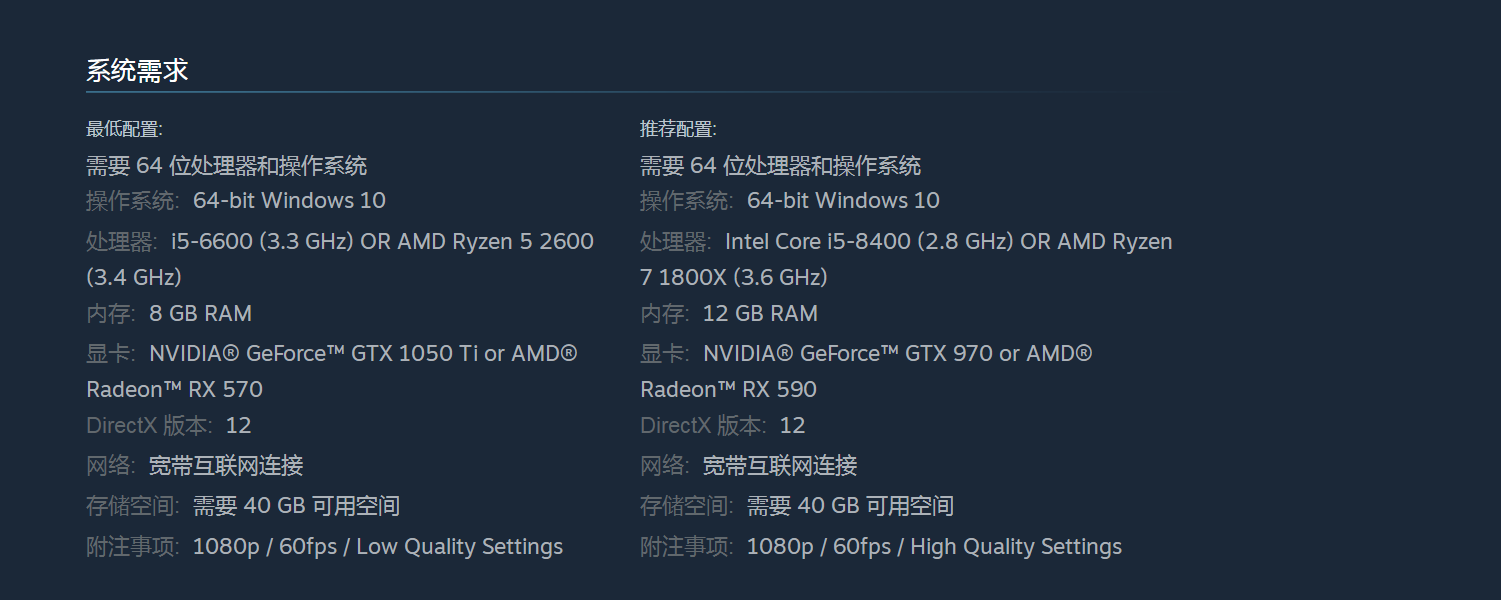Click recommended 需要 40 GB 可用空间 entry

tap(850, 506)
